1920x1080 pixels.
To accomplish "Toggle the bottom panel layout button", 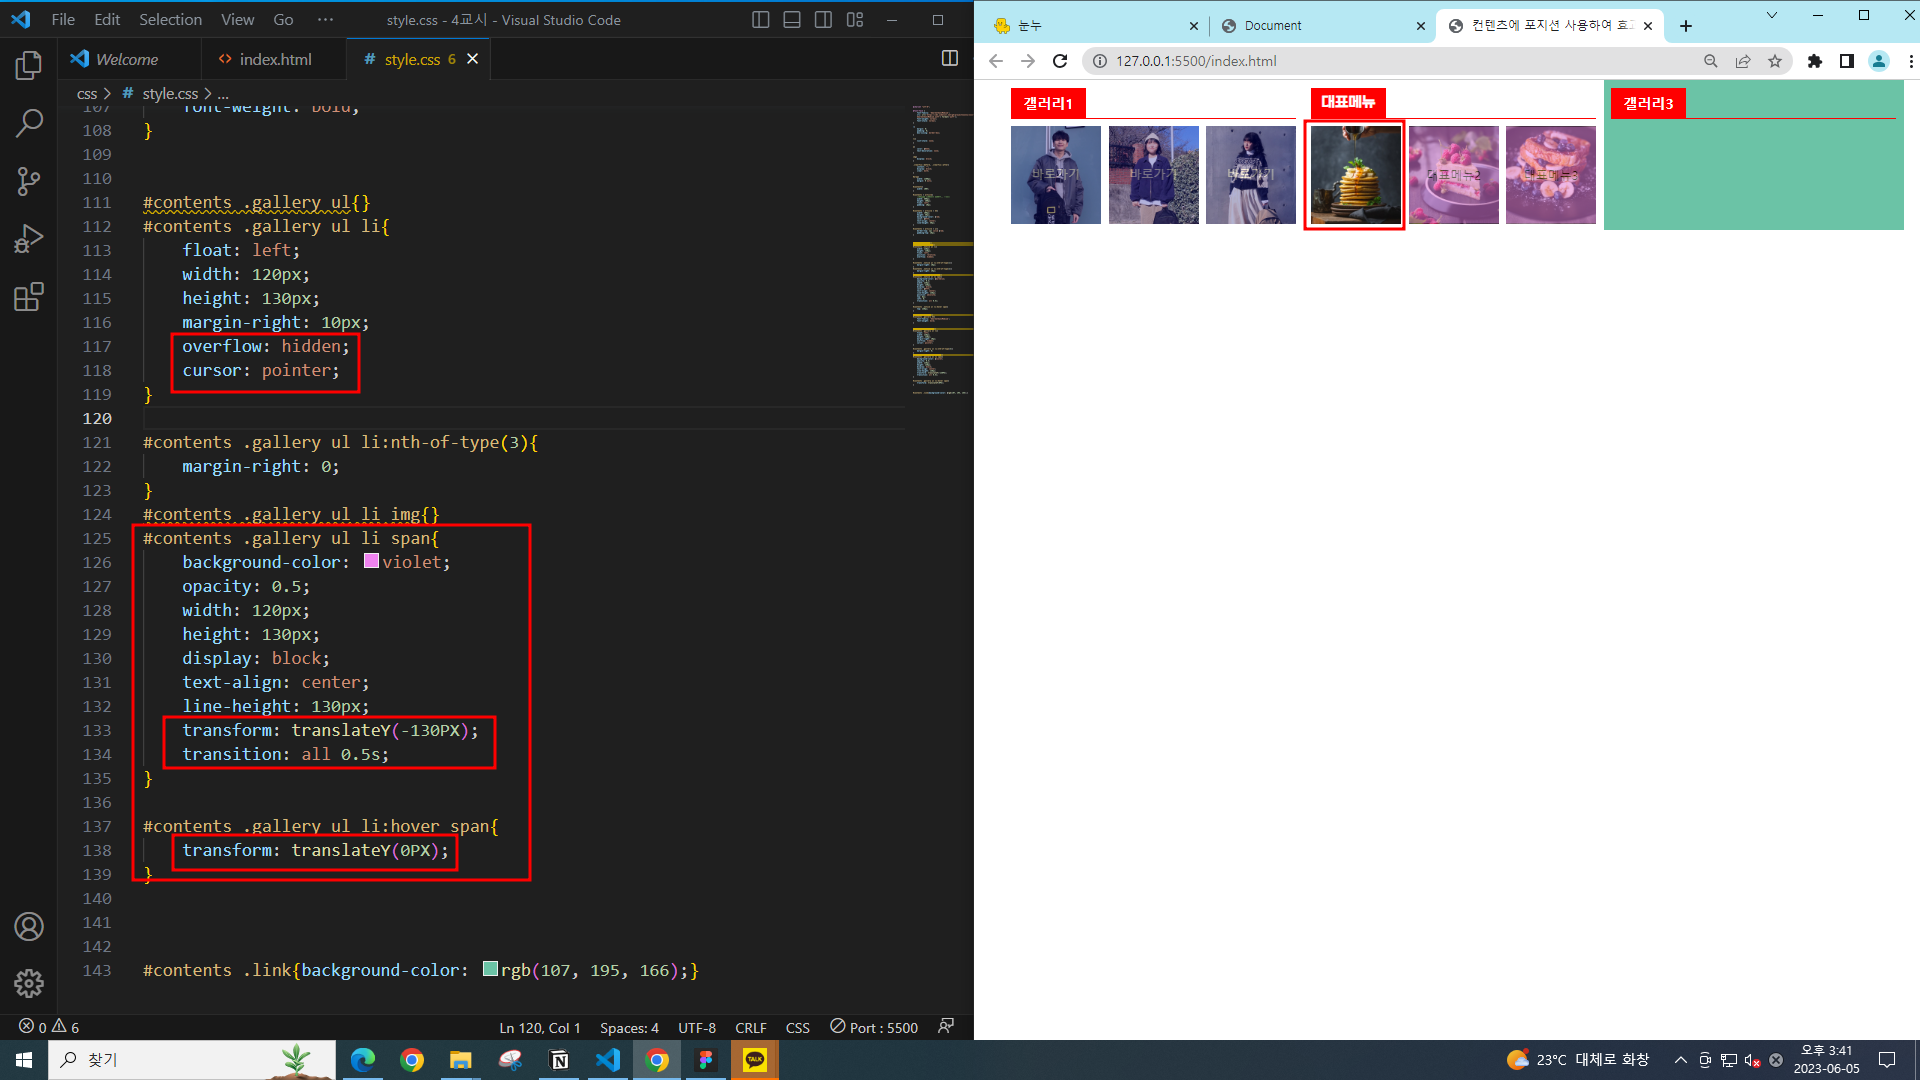I will coord(792,20).
